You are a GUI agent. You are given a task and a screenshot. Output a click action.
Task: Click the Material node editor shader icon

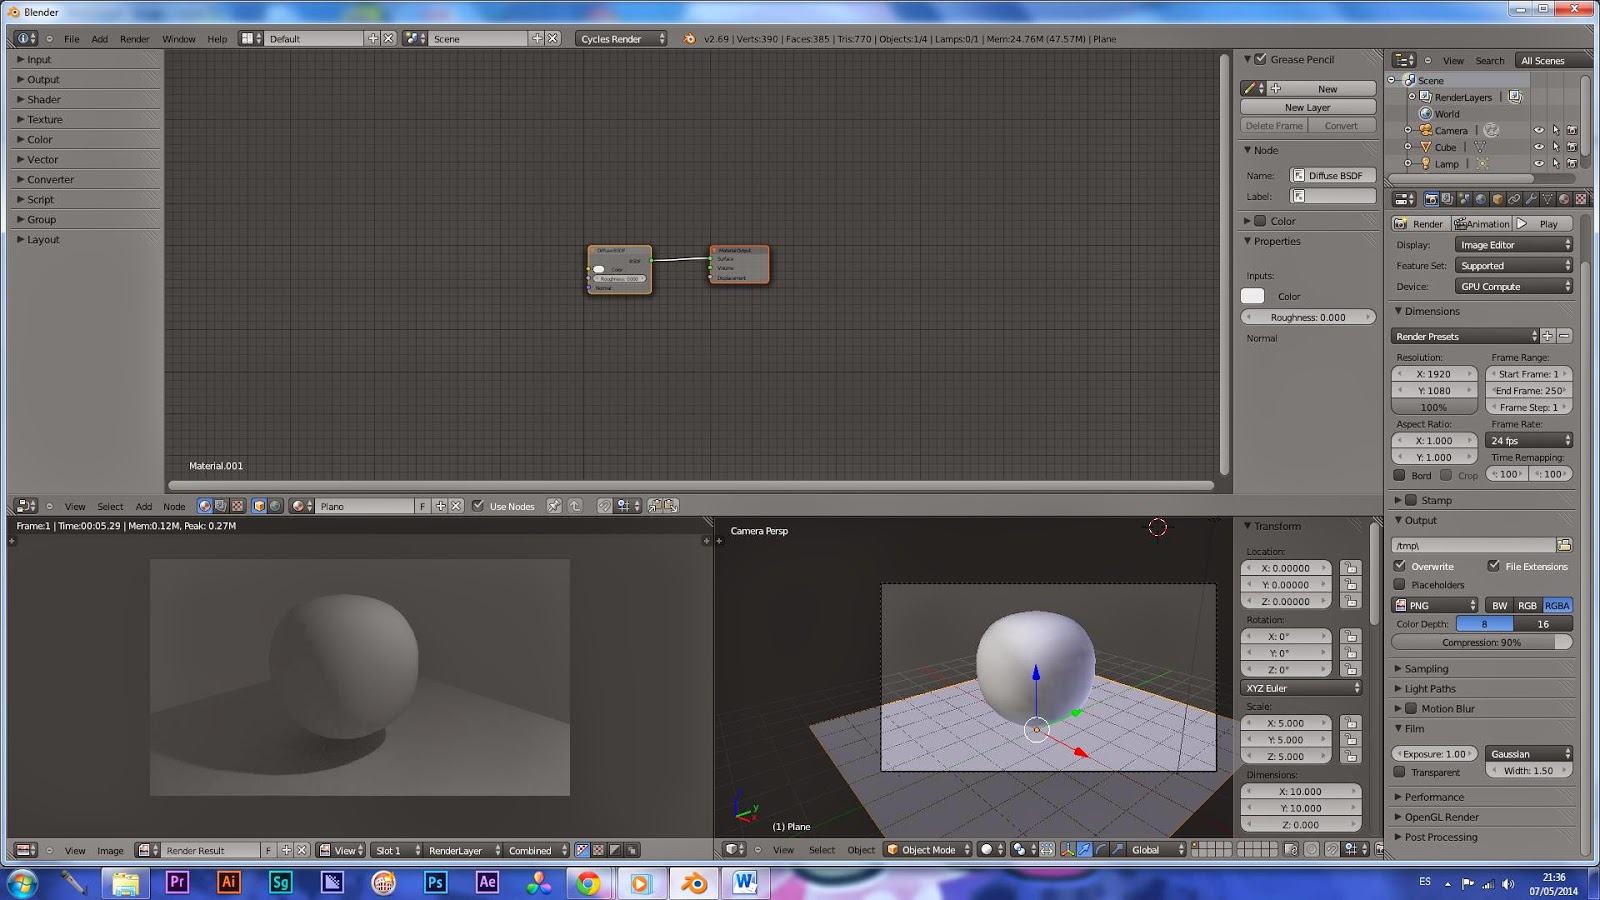coord(204,506)
